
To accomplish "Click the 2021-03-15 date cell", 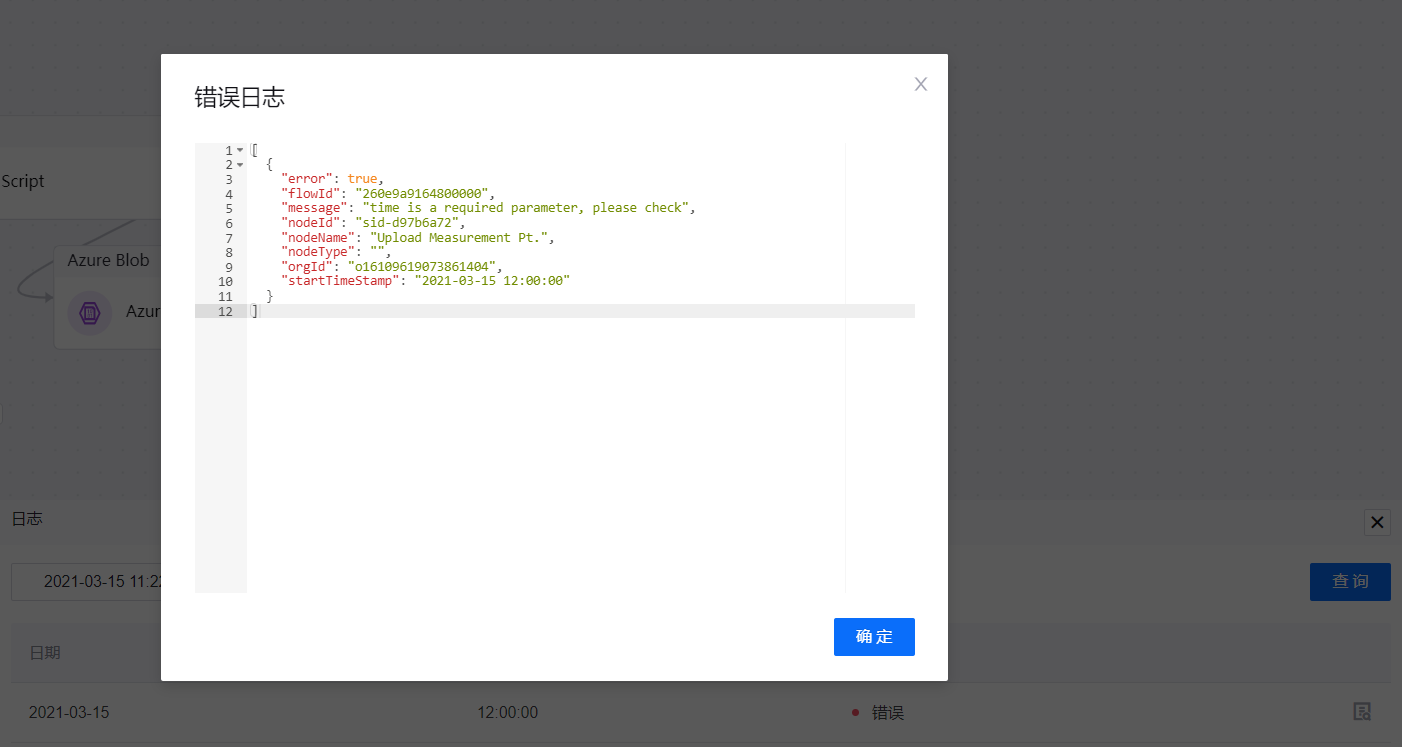I will (x=69, y=713).
